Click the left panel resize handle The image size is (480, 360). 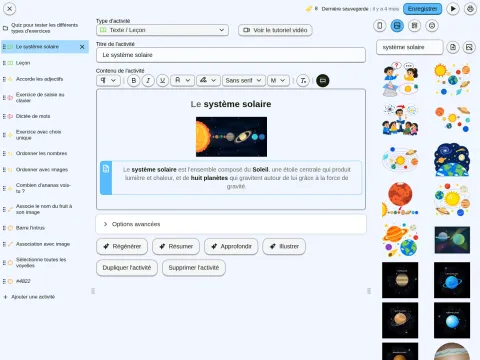tap(93, 291)
